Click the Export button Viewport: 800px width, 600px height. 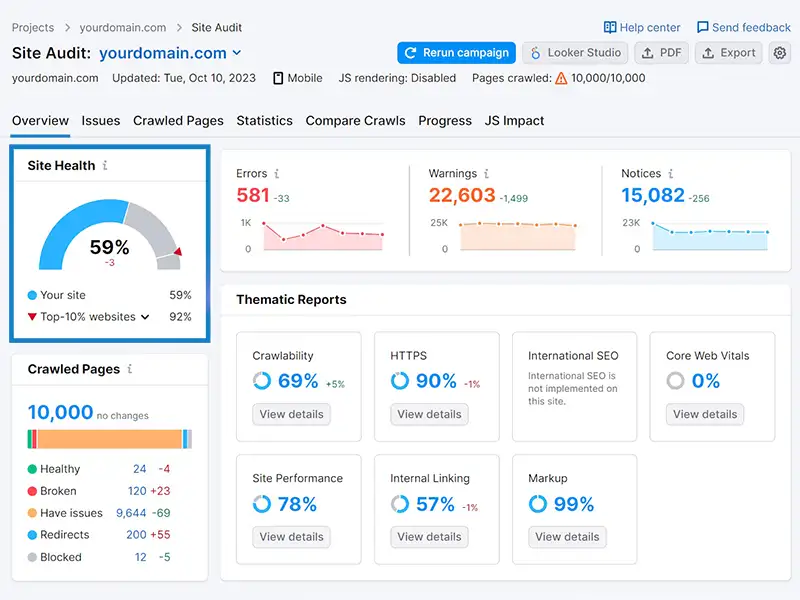729,53
